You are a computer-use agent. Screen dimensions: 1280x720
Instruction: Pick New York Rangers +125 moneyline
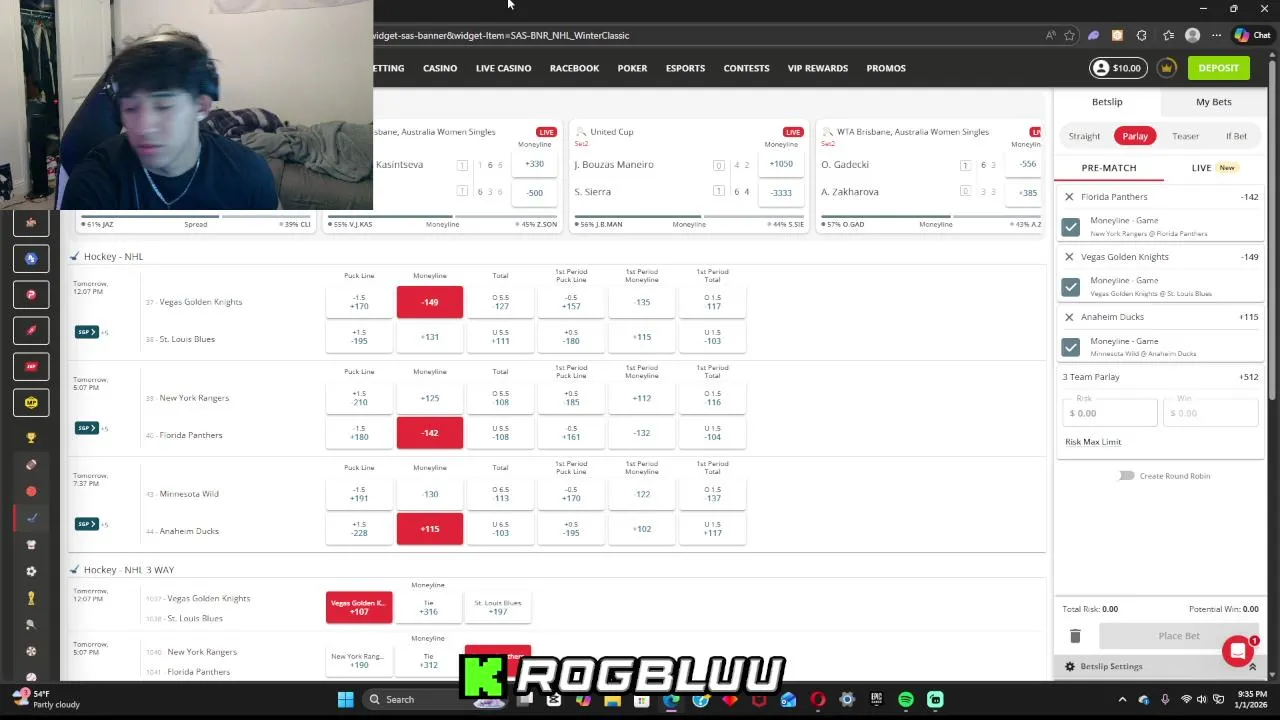click(430, 398)
